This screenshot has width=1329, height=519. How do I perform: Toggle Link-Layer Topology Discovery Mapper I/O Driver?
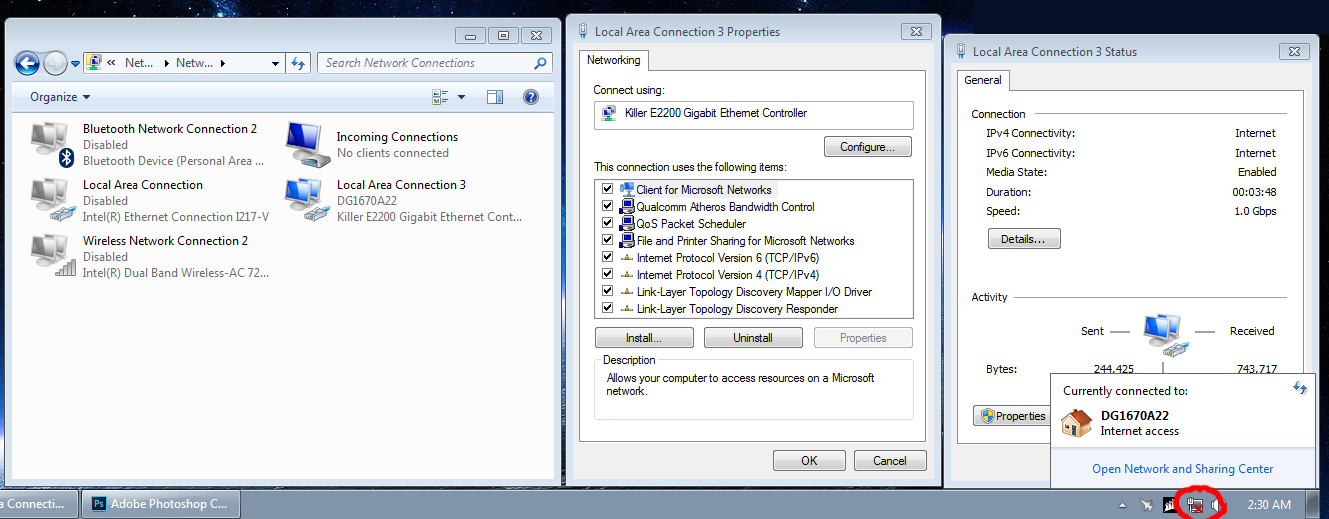coord(607,291)
